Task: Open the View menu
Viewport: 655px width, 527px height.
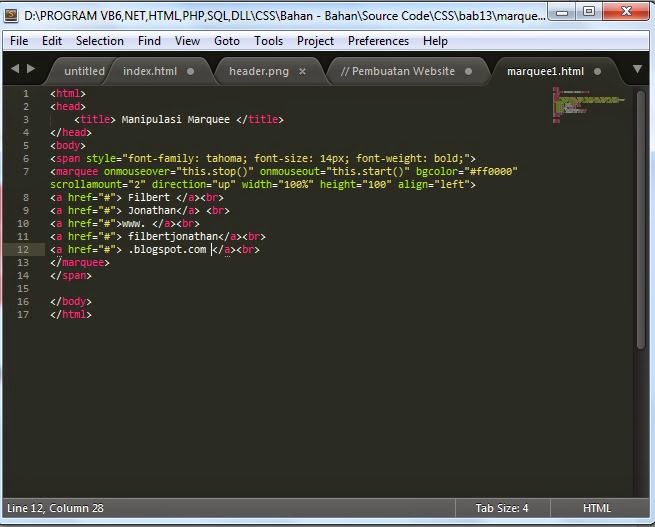Action: coord(187,41)
